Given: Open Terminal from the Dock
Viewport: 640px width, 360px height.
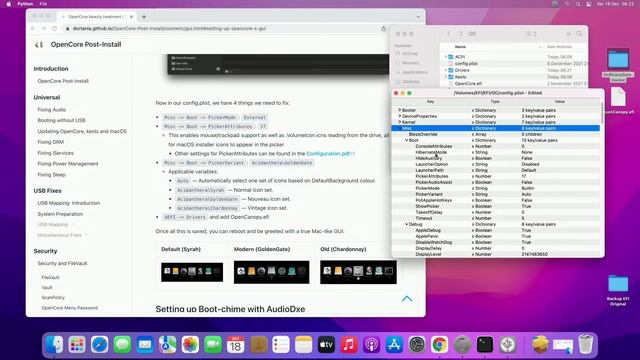Looking at the screenshot, I should [x=485, y=345].
